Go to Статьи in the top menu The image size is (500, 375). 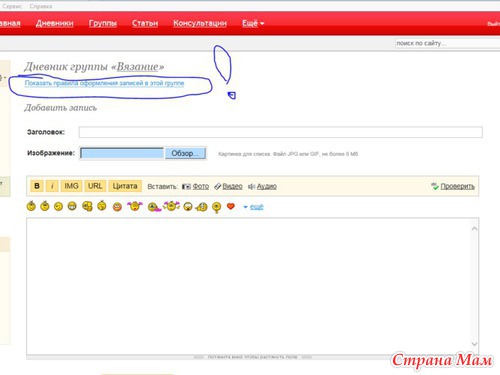[145, 23]
